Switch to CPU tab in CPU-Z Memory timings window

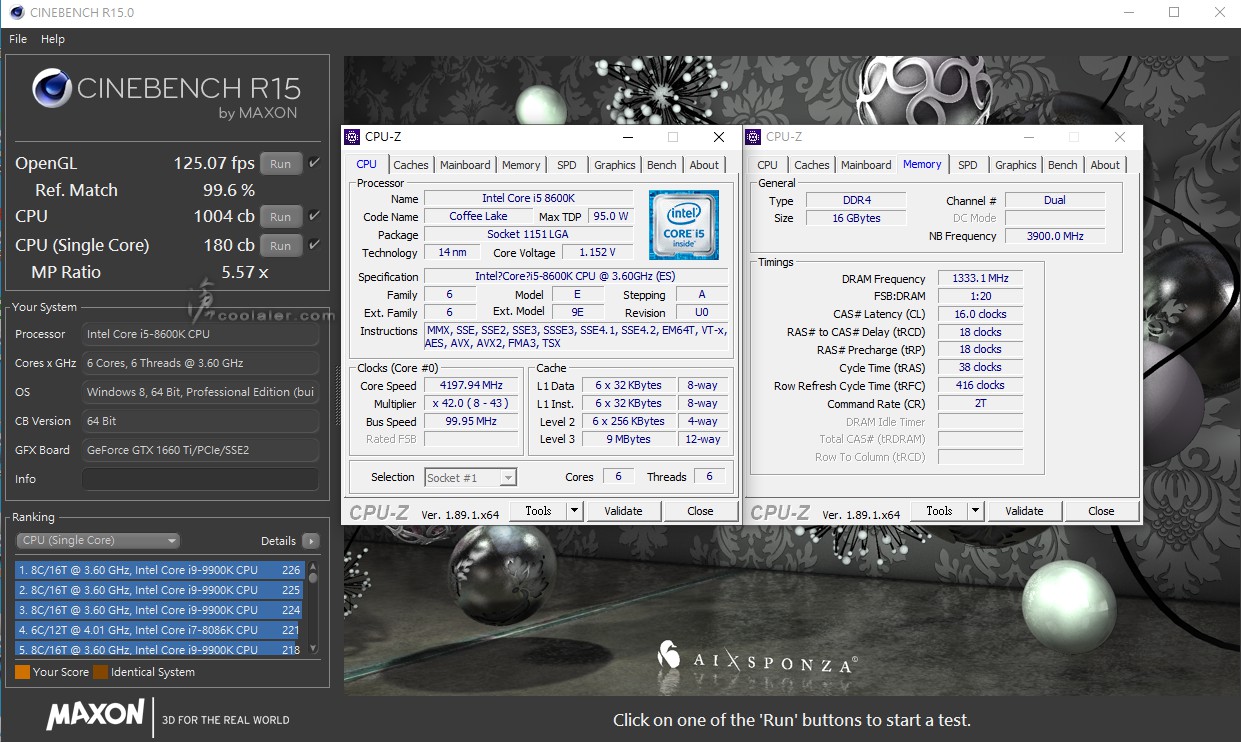(x=768, y=165)
